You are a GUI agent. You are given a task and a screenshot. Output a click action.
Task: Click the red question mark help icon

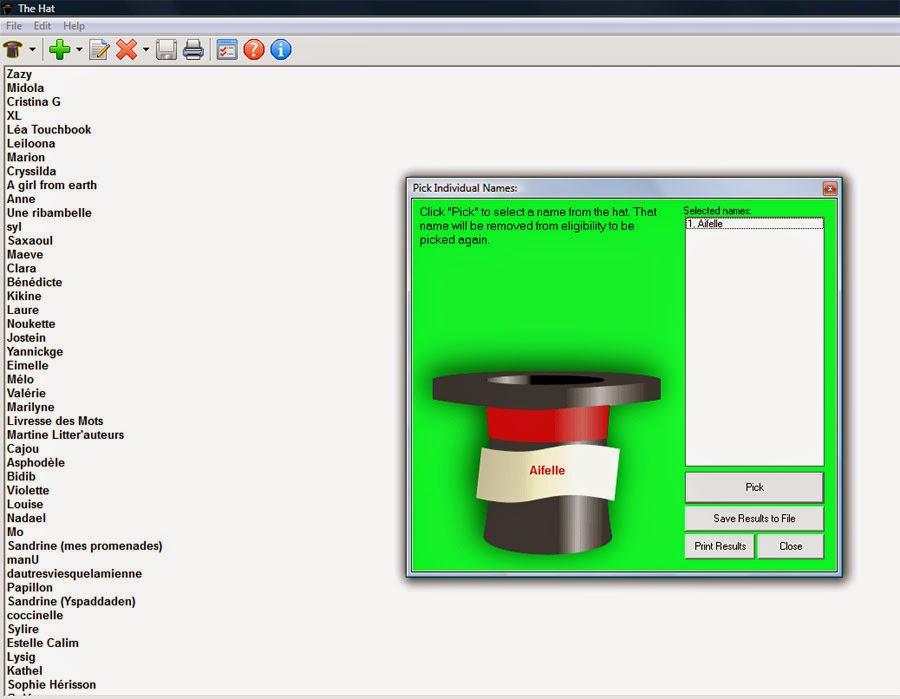pyautogui.click(x=254, y=49)
